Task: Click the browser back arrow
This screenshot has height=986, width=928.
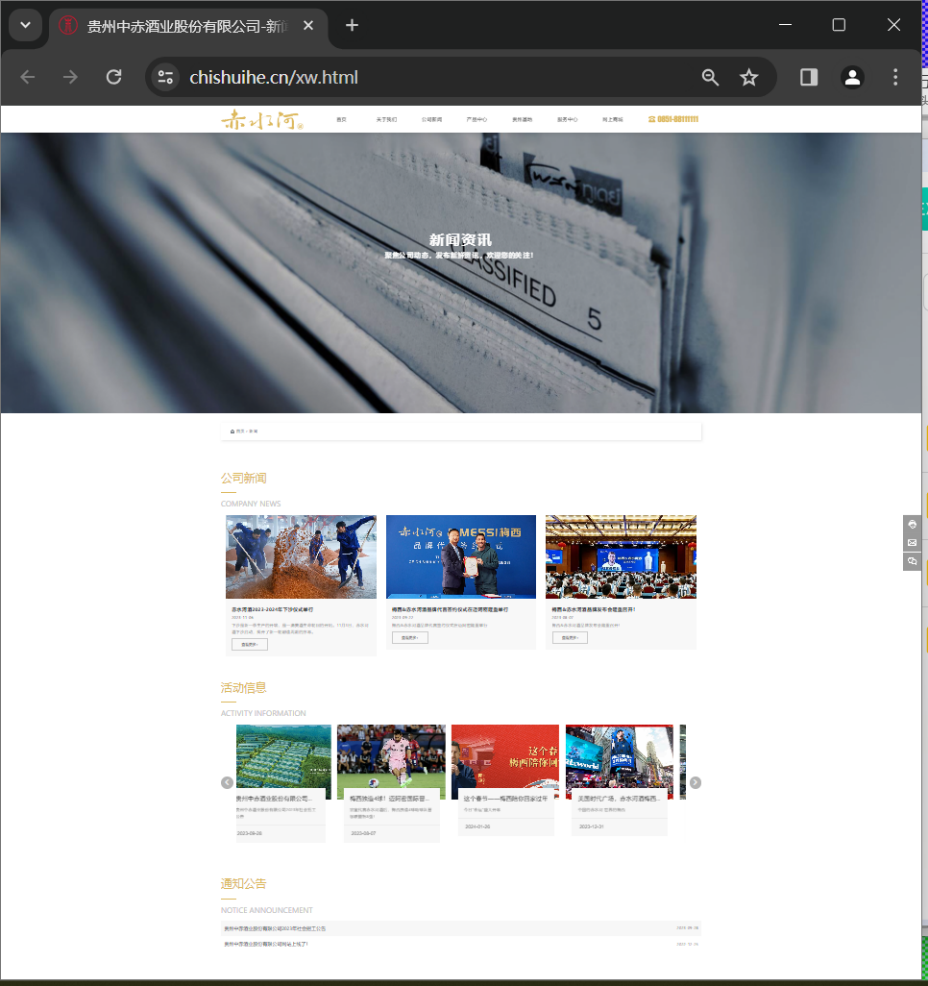Action: coord(27,77)
